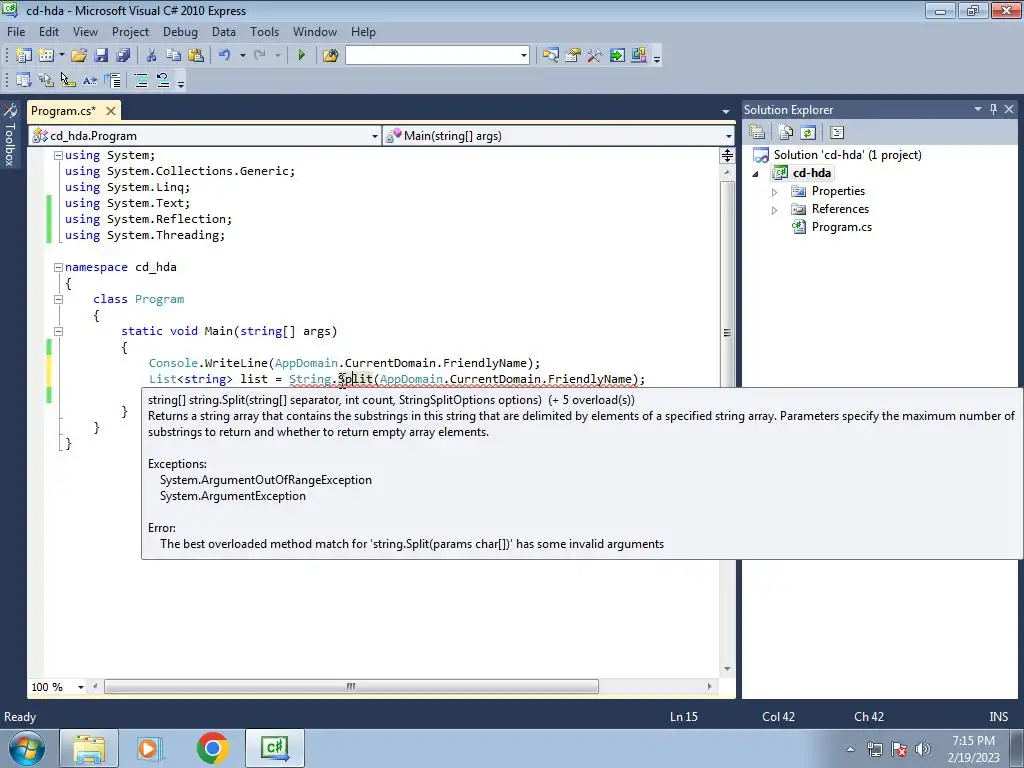Open the Help menu
The width and height of the screenshot is (1024, 768).
(363, 31)
